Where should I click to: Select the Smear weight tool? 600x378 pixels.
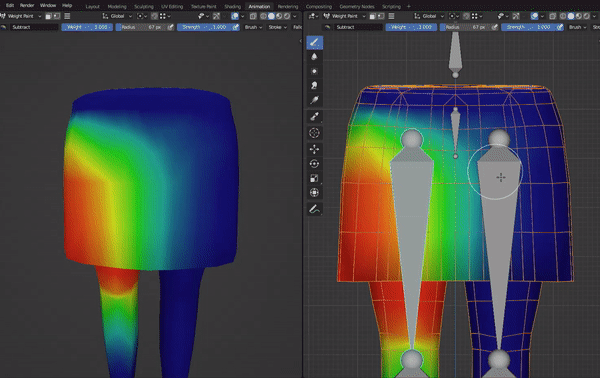tap(315, 86)
